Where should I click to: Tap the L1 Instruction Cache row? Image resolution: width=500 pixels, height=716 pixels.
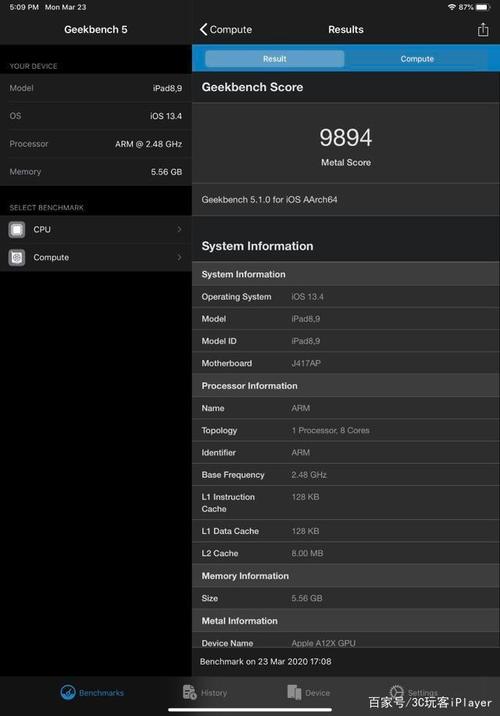click(x=346, y=503)
